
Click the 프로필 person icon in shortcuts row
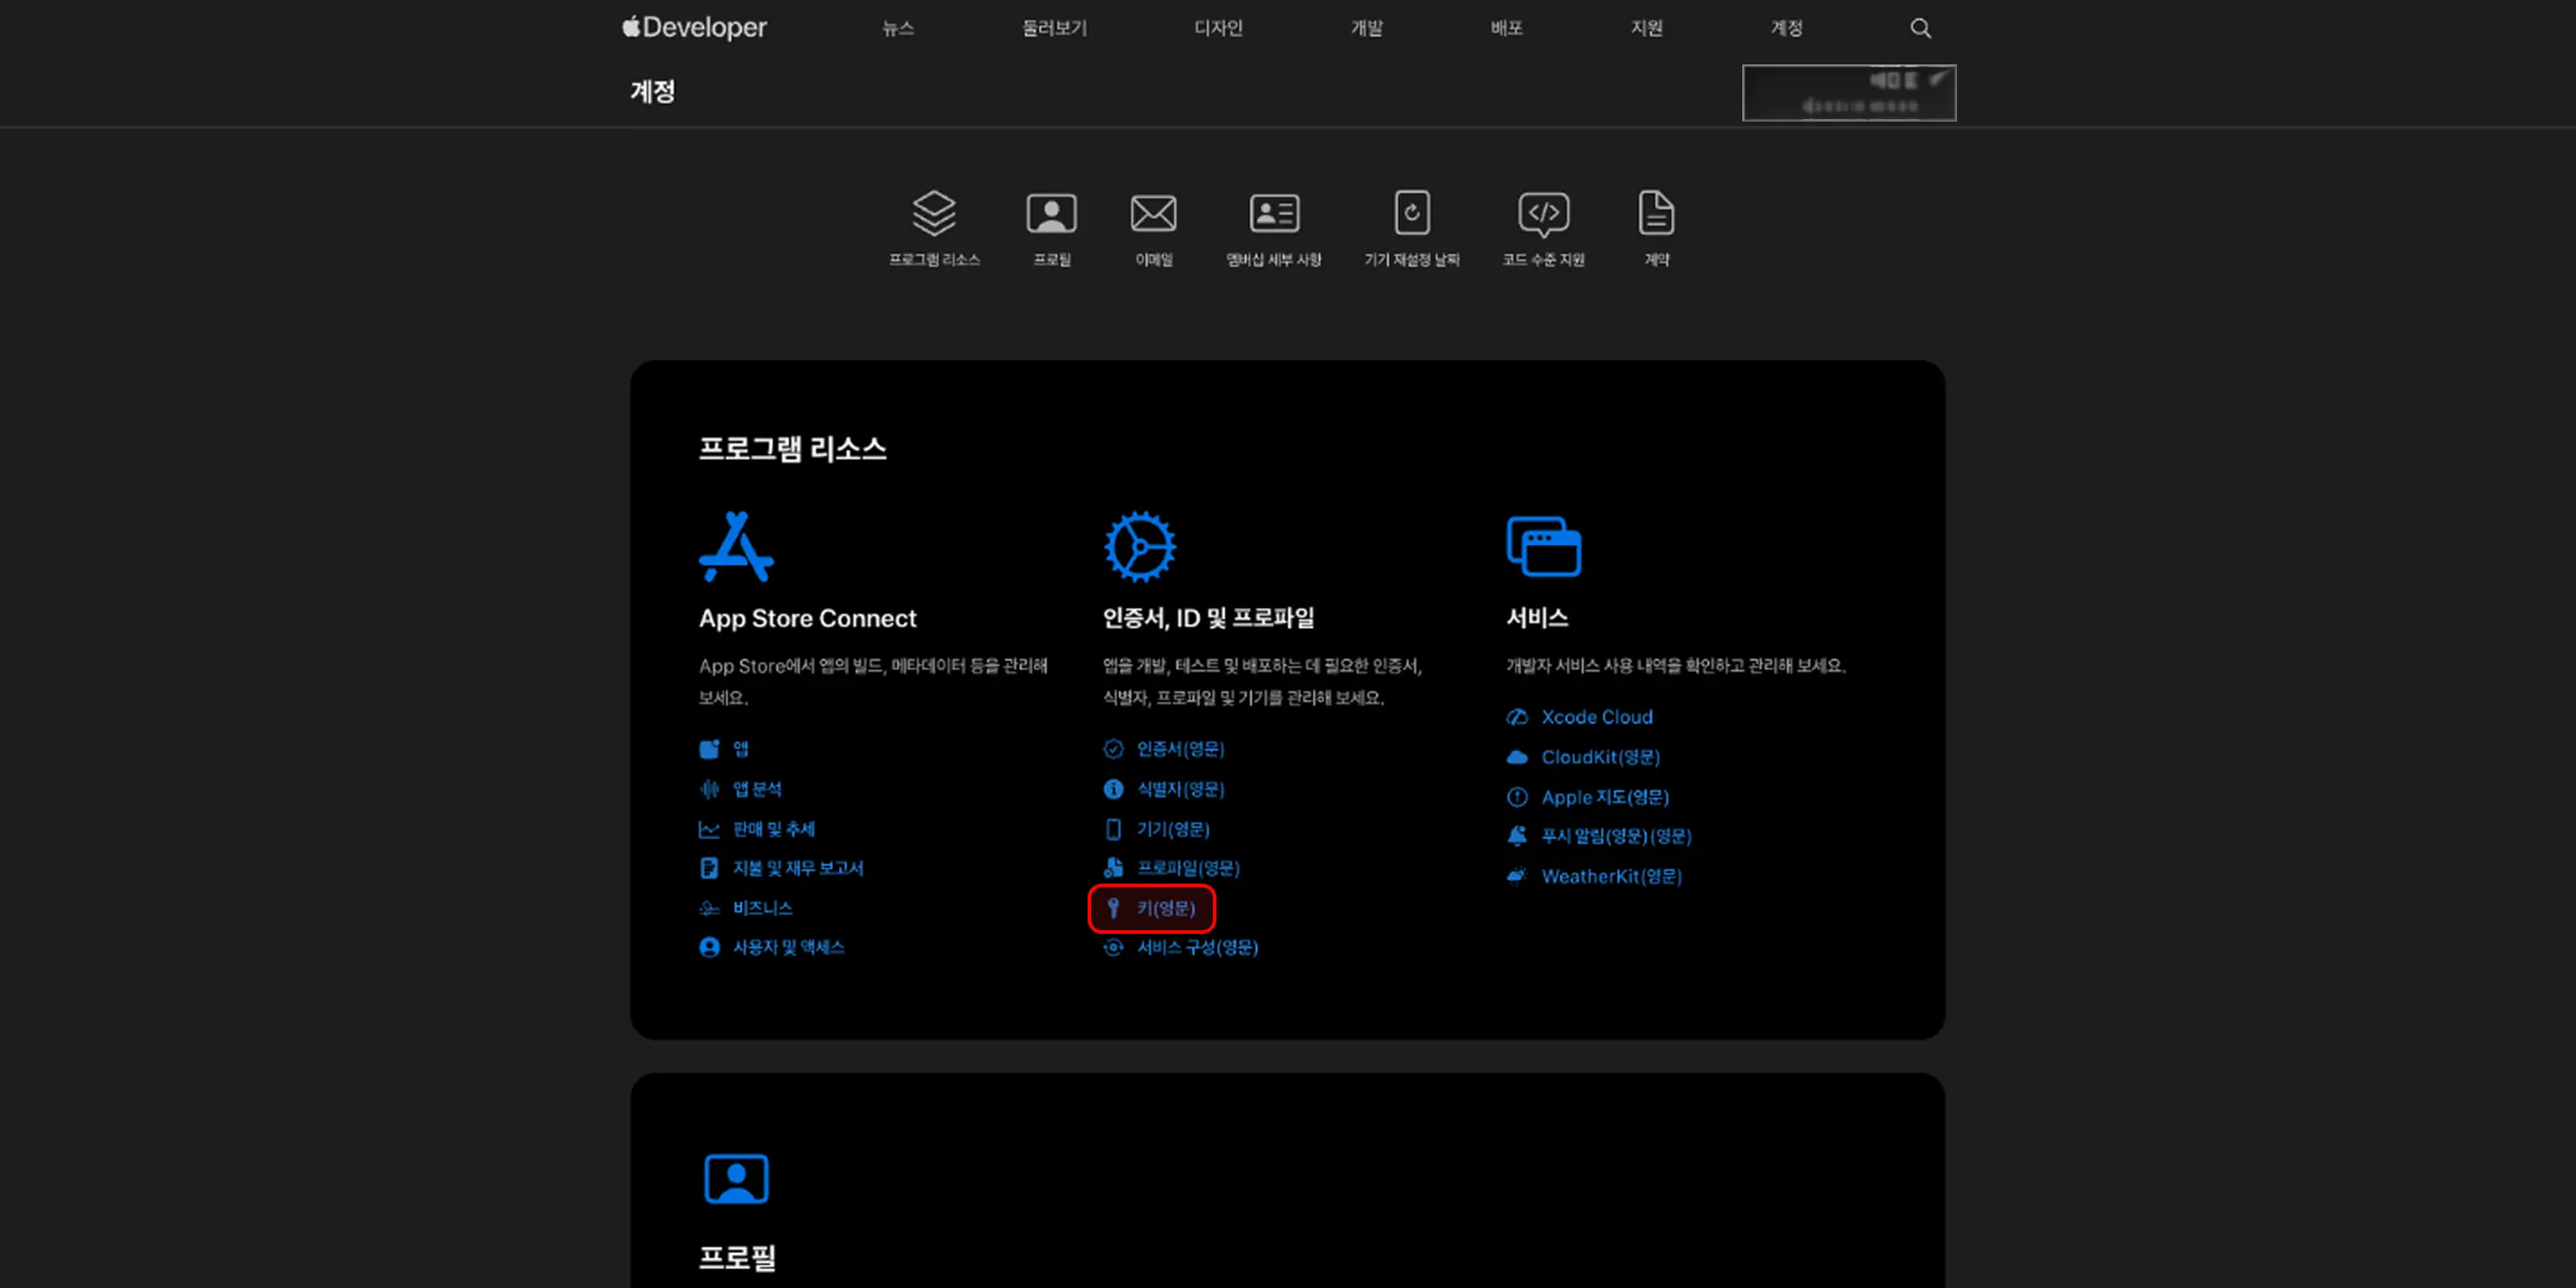tap(1051, 213)
